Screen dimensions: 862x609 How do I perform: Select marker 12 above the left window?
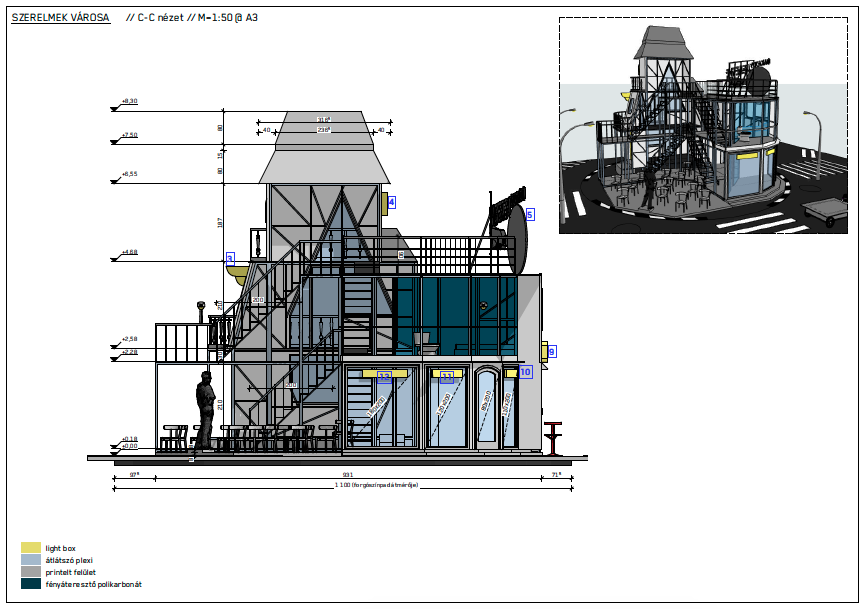(x=384, y=377)
